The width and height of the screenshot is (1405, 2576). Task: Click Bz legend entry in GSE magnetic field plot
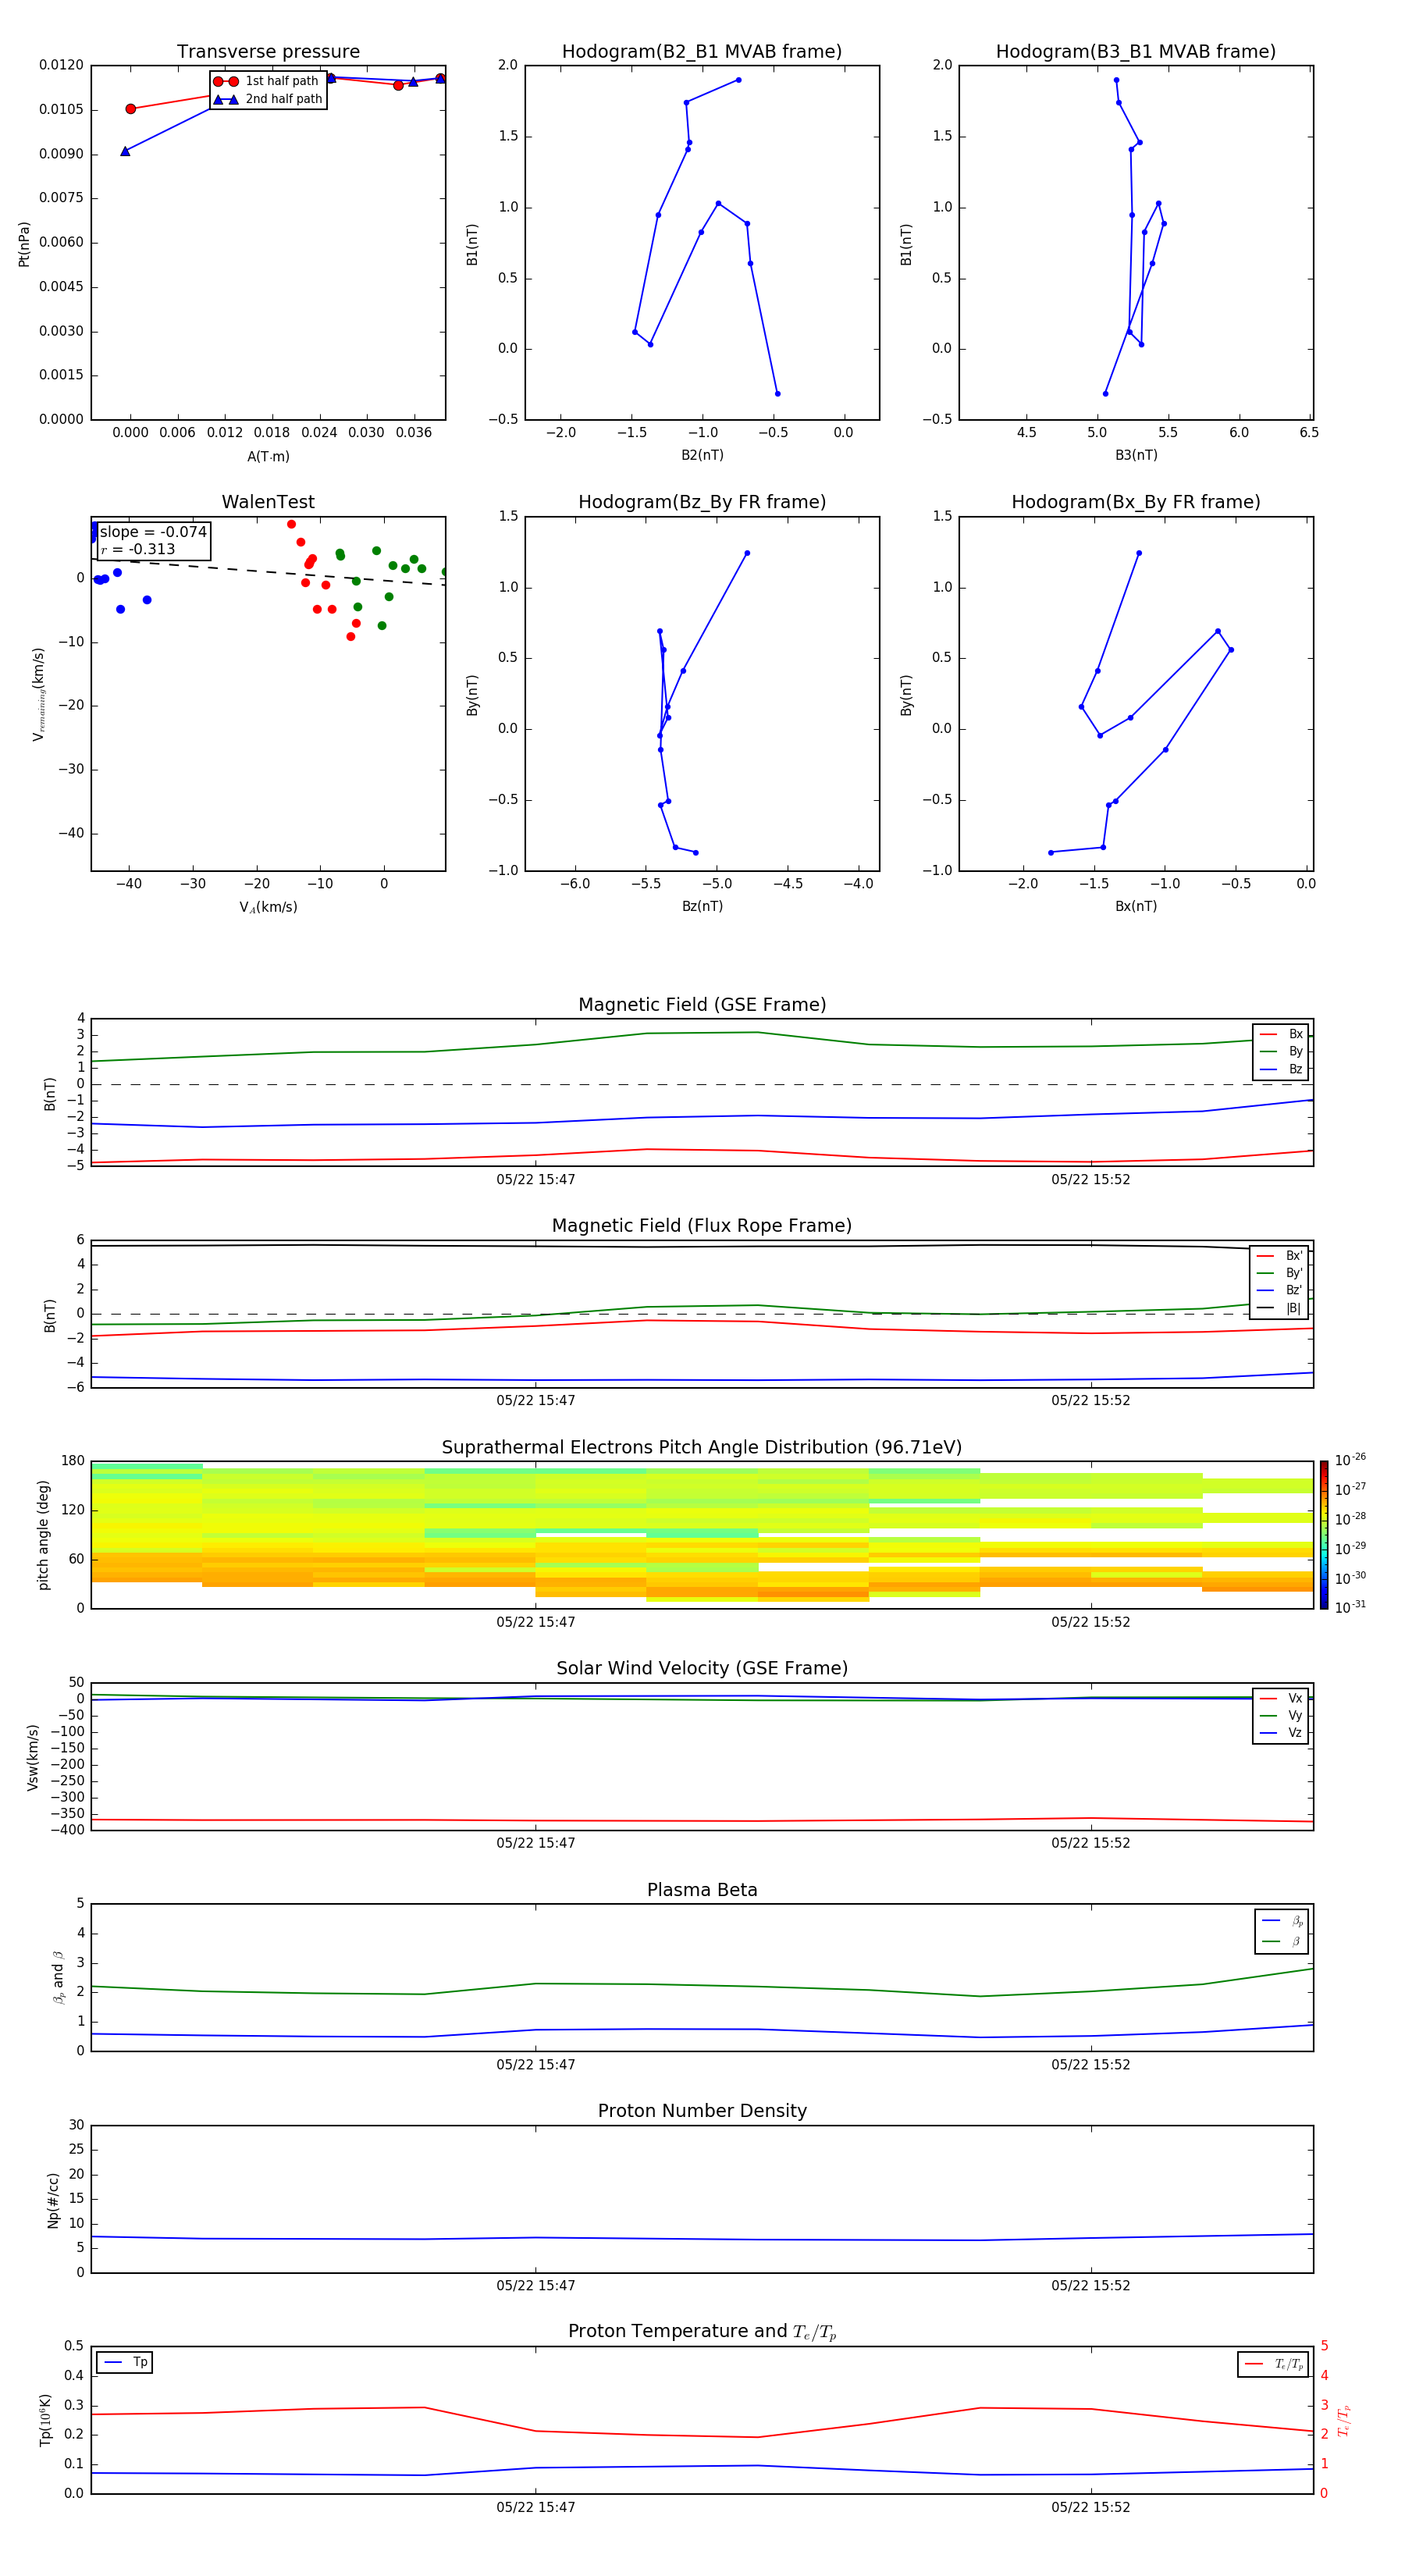1281,1069
